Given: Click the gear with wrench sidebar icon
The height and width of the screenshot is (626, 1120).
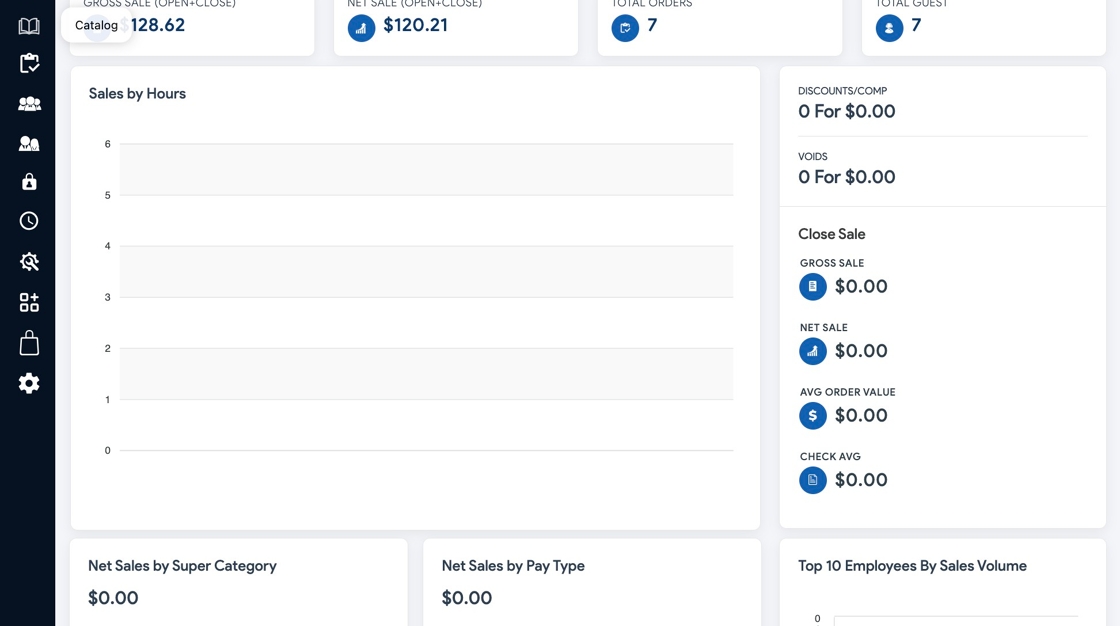Looking at the screenshot, I should 29,262.
